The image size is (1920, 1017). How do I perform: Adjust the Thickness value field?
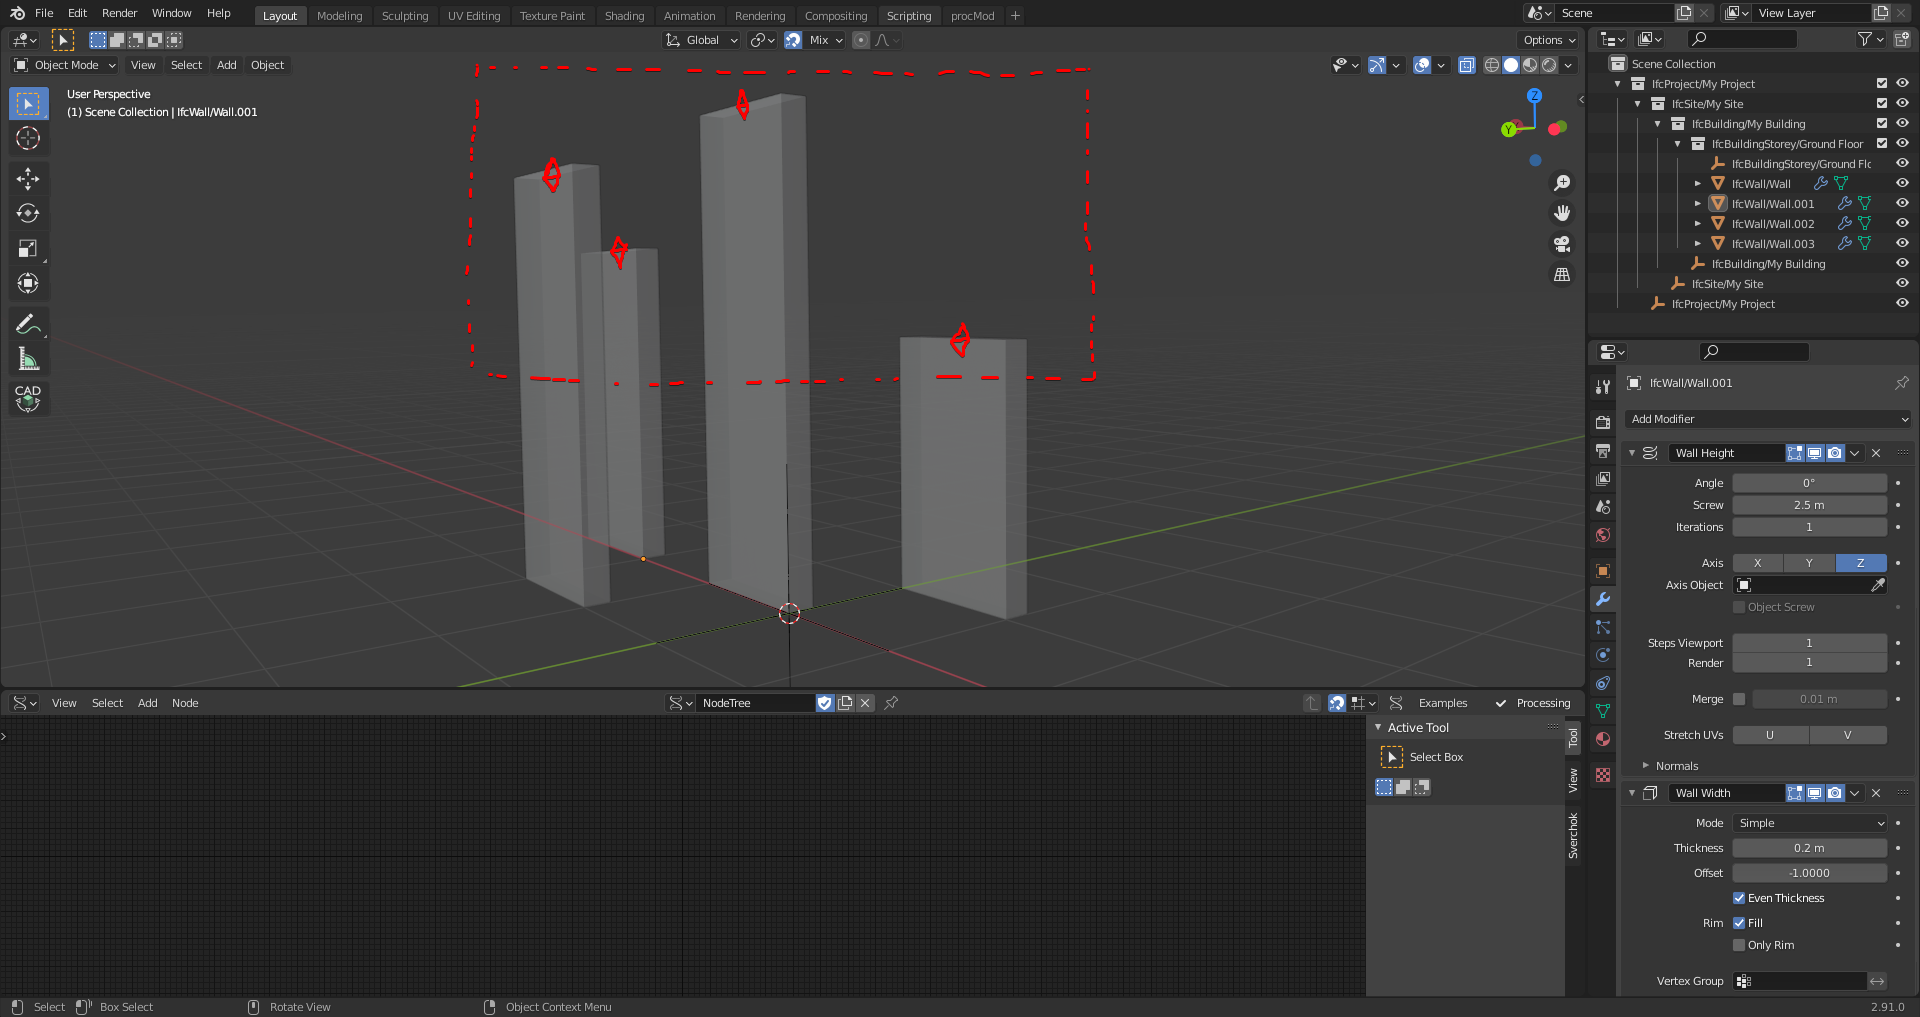click(x=1809, y=848)
